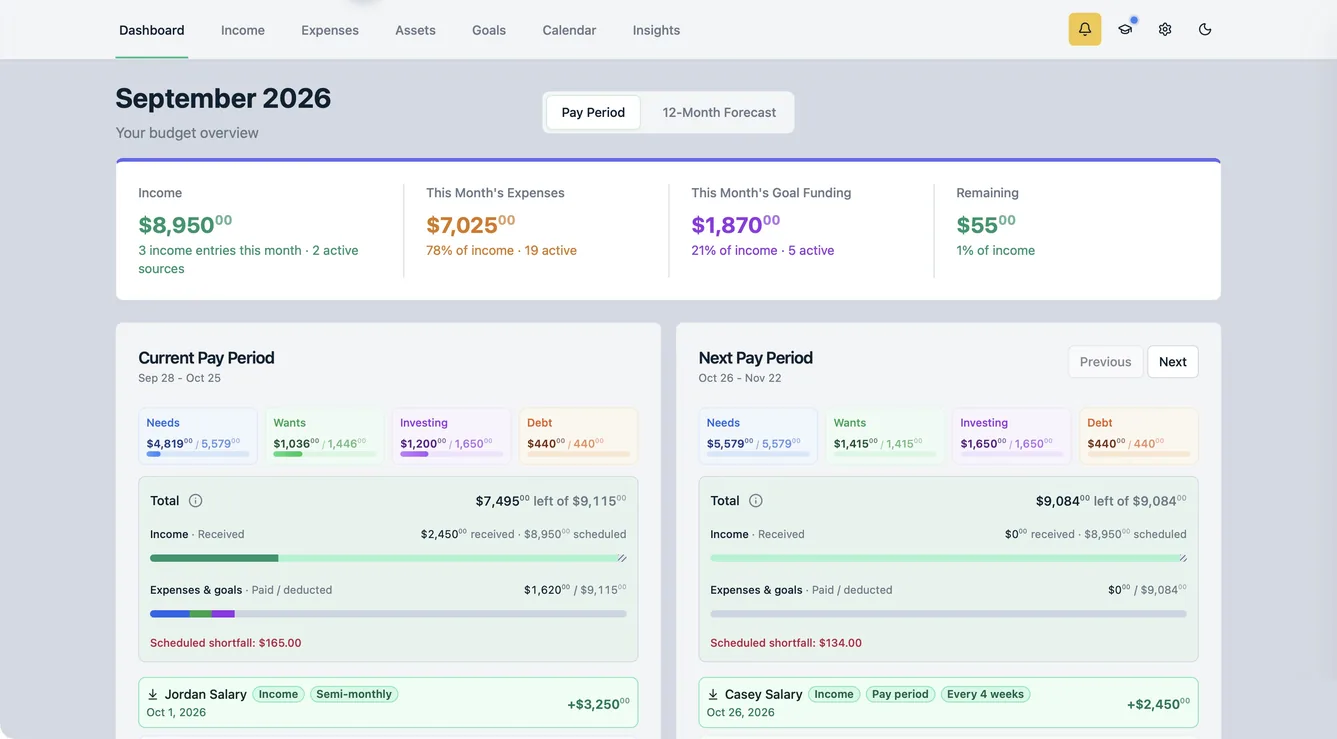Click the $55 Remaining amount
The width and height of the screenshot is (1337, 739).
pyautogui.click(x=986, y=224)
